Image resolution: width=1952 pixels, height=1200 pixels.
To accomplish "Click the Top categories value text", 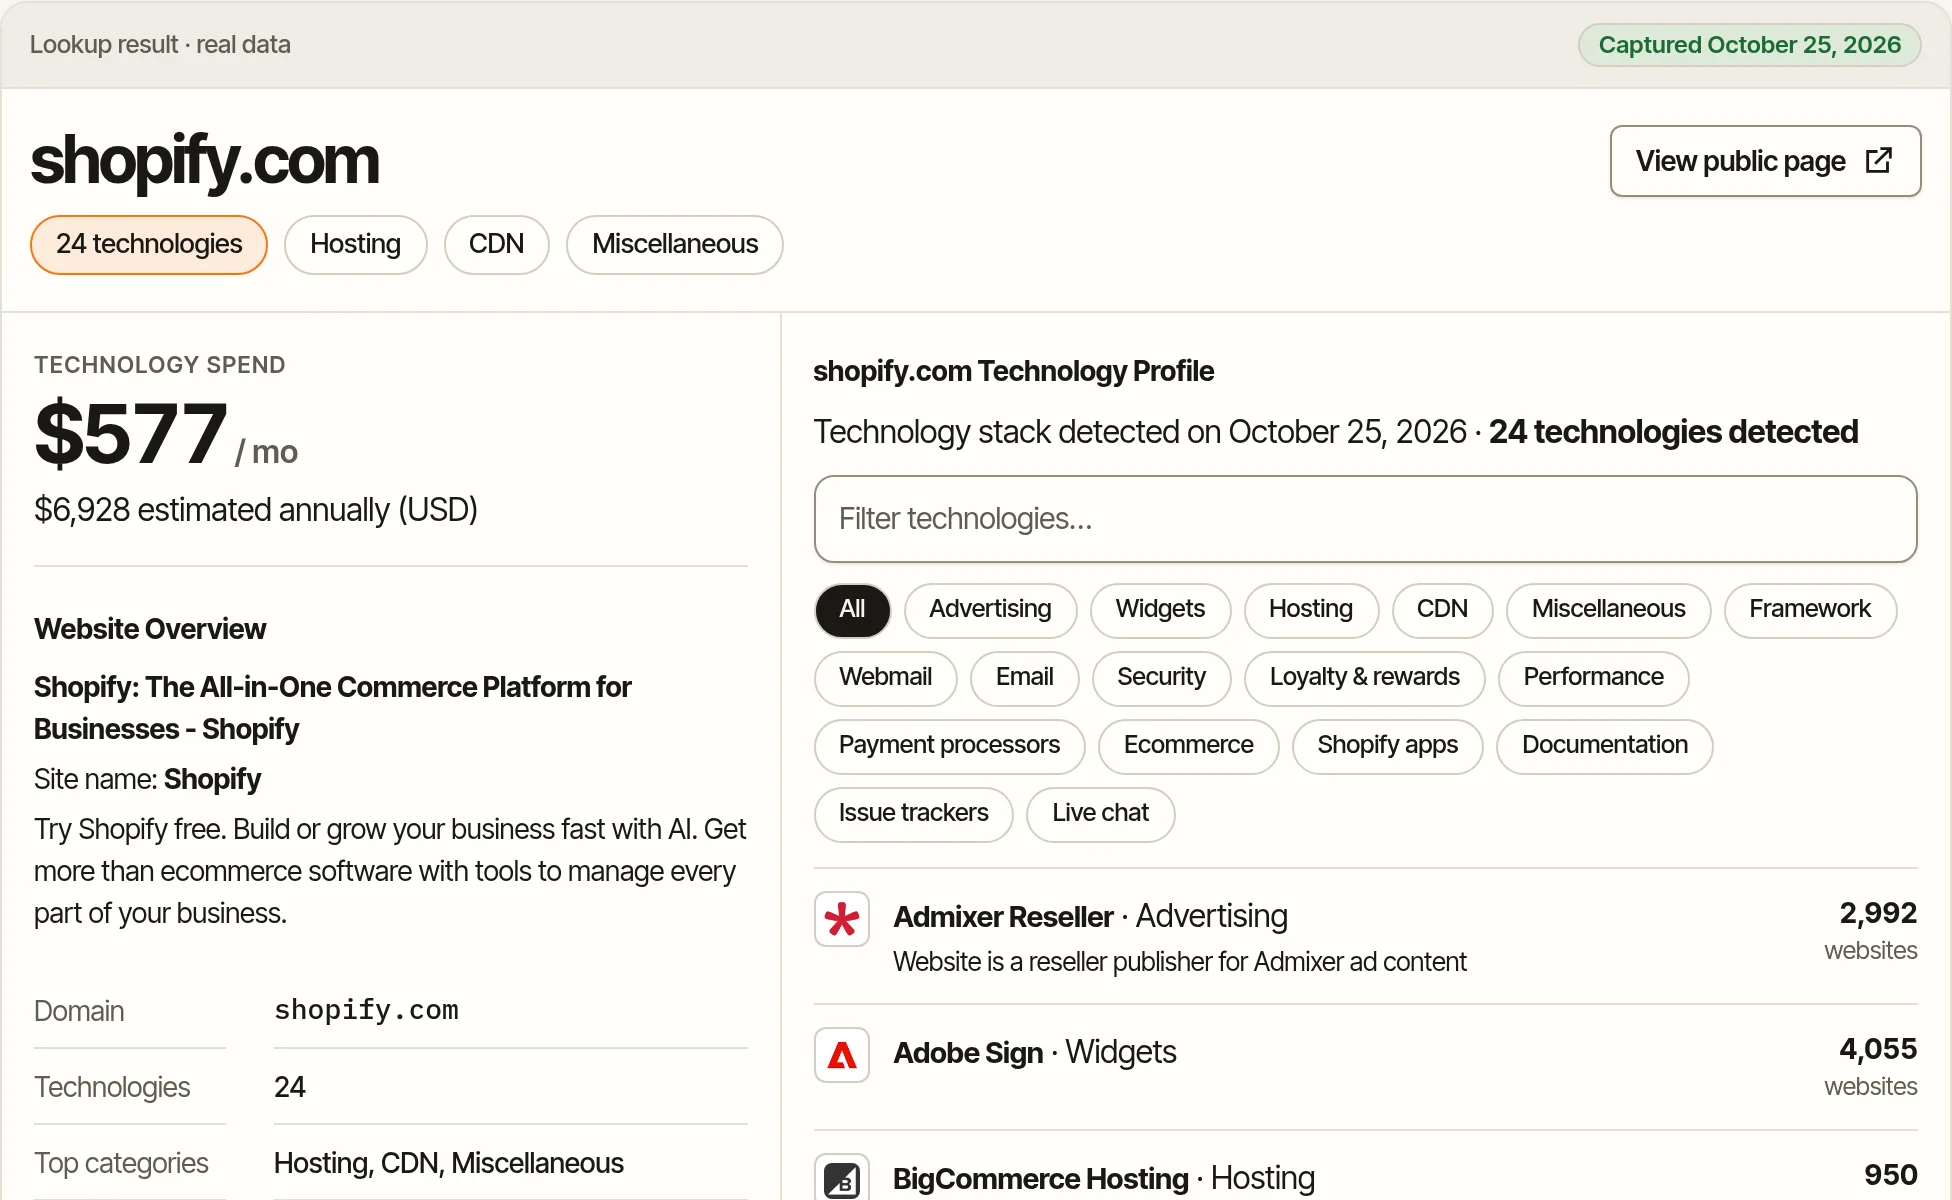I will (x=449, y=1163).
